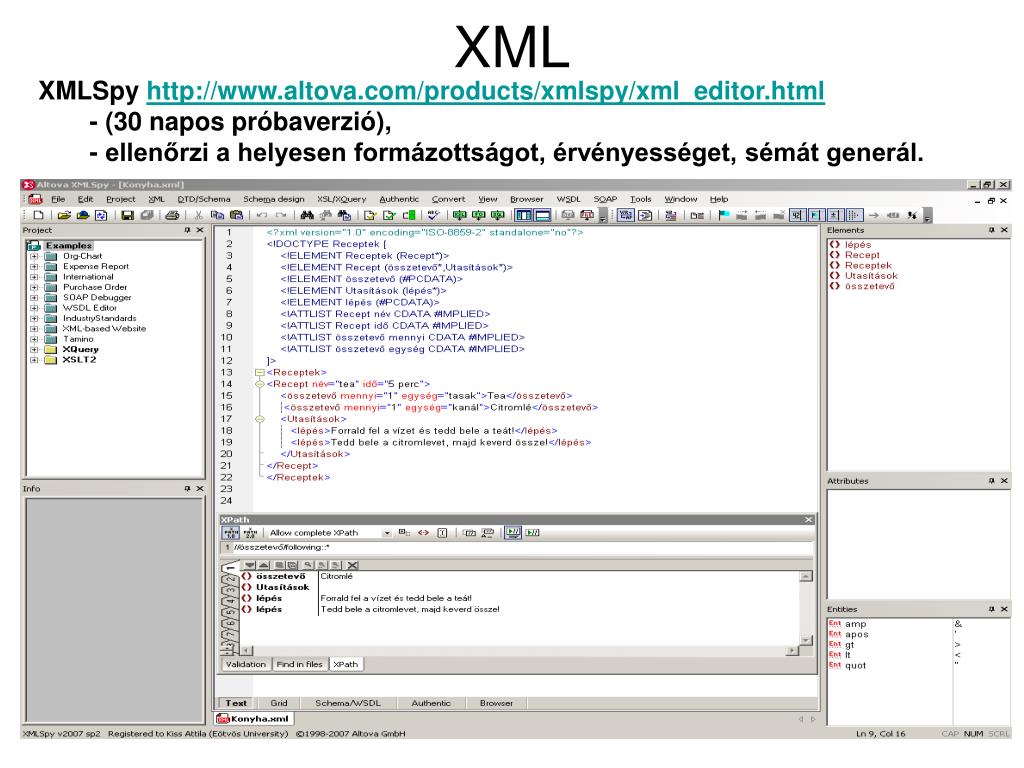
Task: Open the Tools menu
Action: [641, 199]
